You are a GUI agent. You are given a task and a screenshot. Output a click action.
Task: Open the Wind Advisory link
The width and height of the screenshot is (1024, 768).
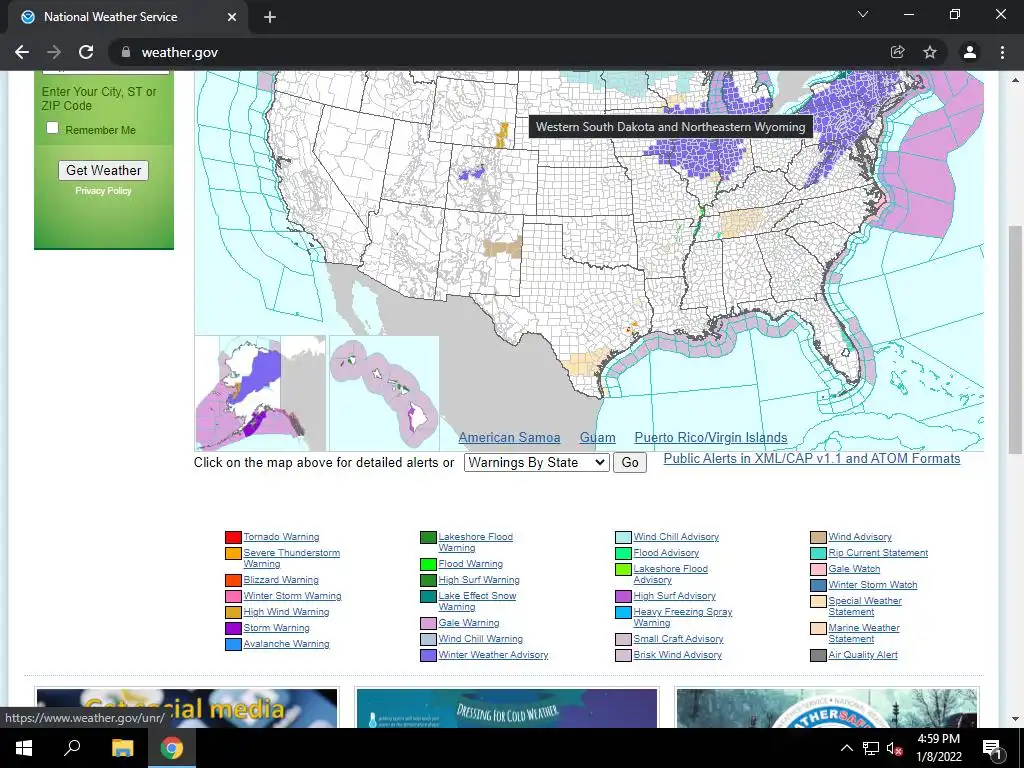click(859, 537)
